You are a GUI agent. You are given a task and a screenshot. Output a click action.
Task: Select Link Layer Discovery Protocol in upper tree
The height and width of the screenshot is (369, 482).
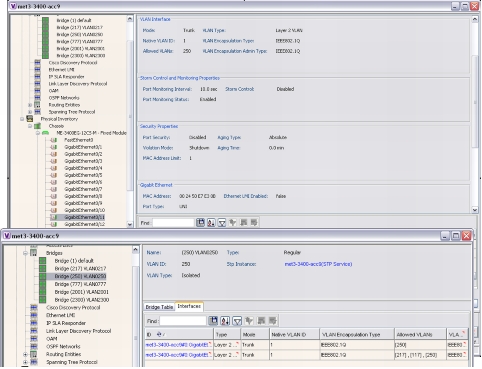coord(78,84)
